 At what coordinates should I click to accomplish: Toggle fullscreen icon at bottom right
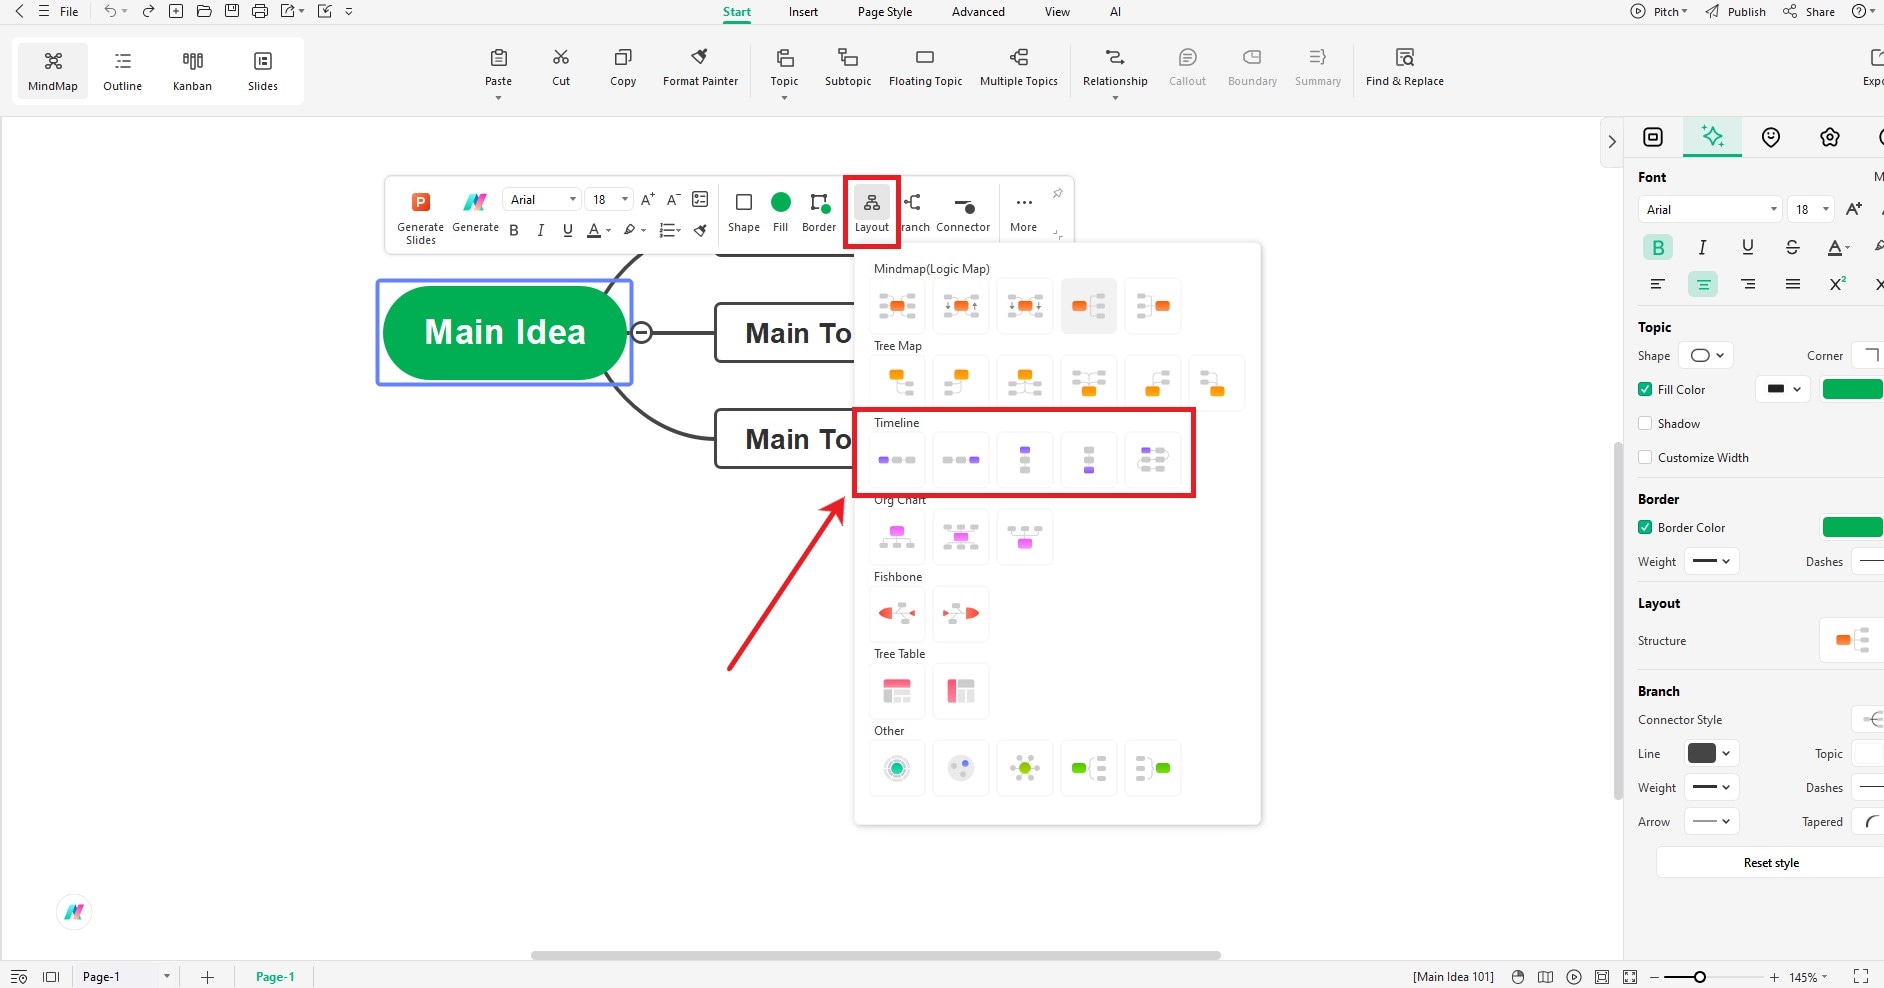point(1861,976)
